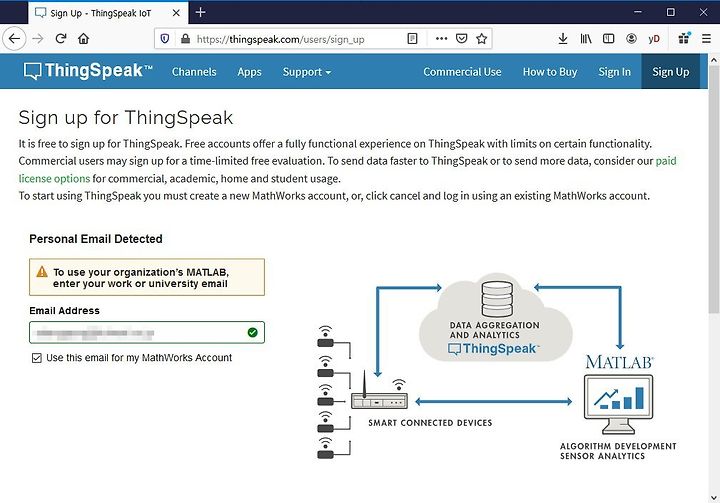Toggle the sidebar icon in toolbar
The width and height of the screenshot is (720, 503).
pos(608,39)
